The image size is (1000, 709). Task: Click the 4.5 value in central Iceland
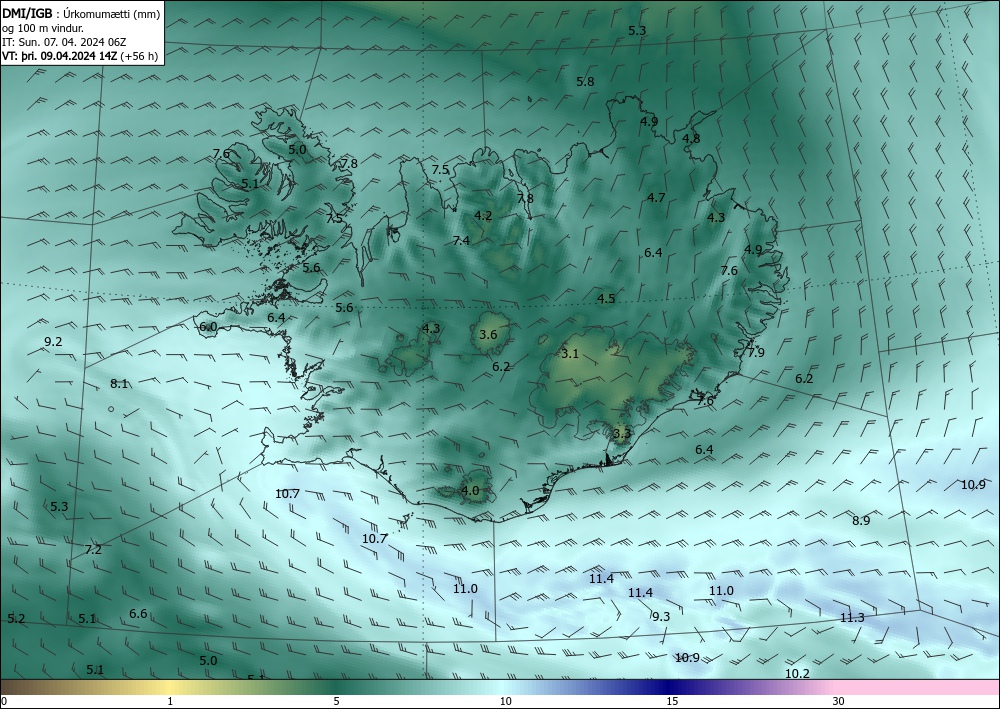pyautogui.click(x=606, y=298)
